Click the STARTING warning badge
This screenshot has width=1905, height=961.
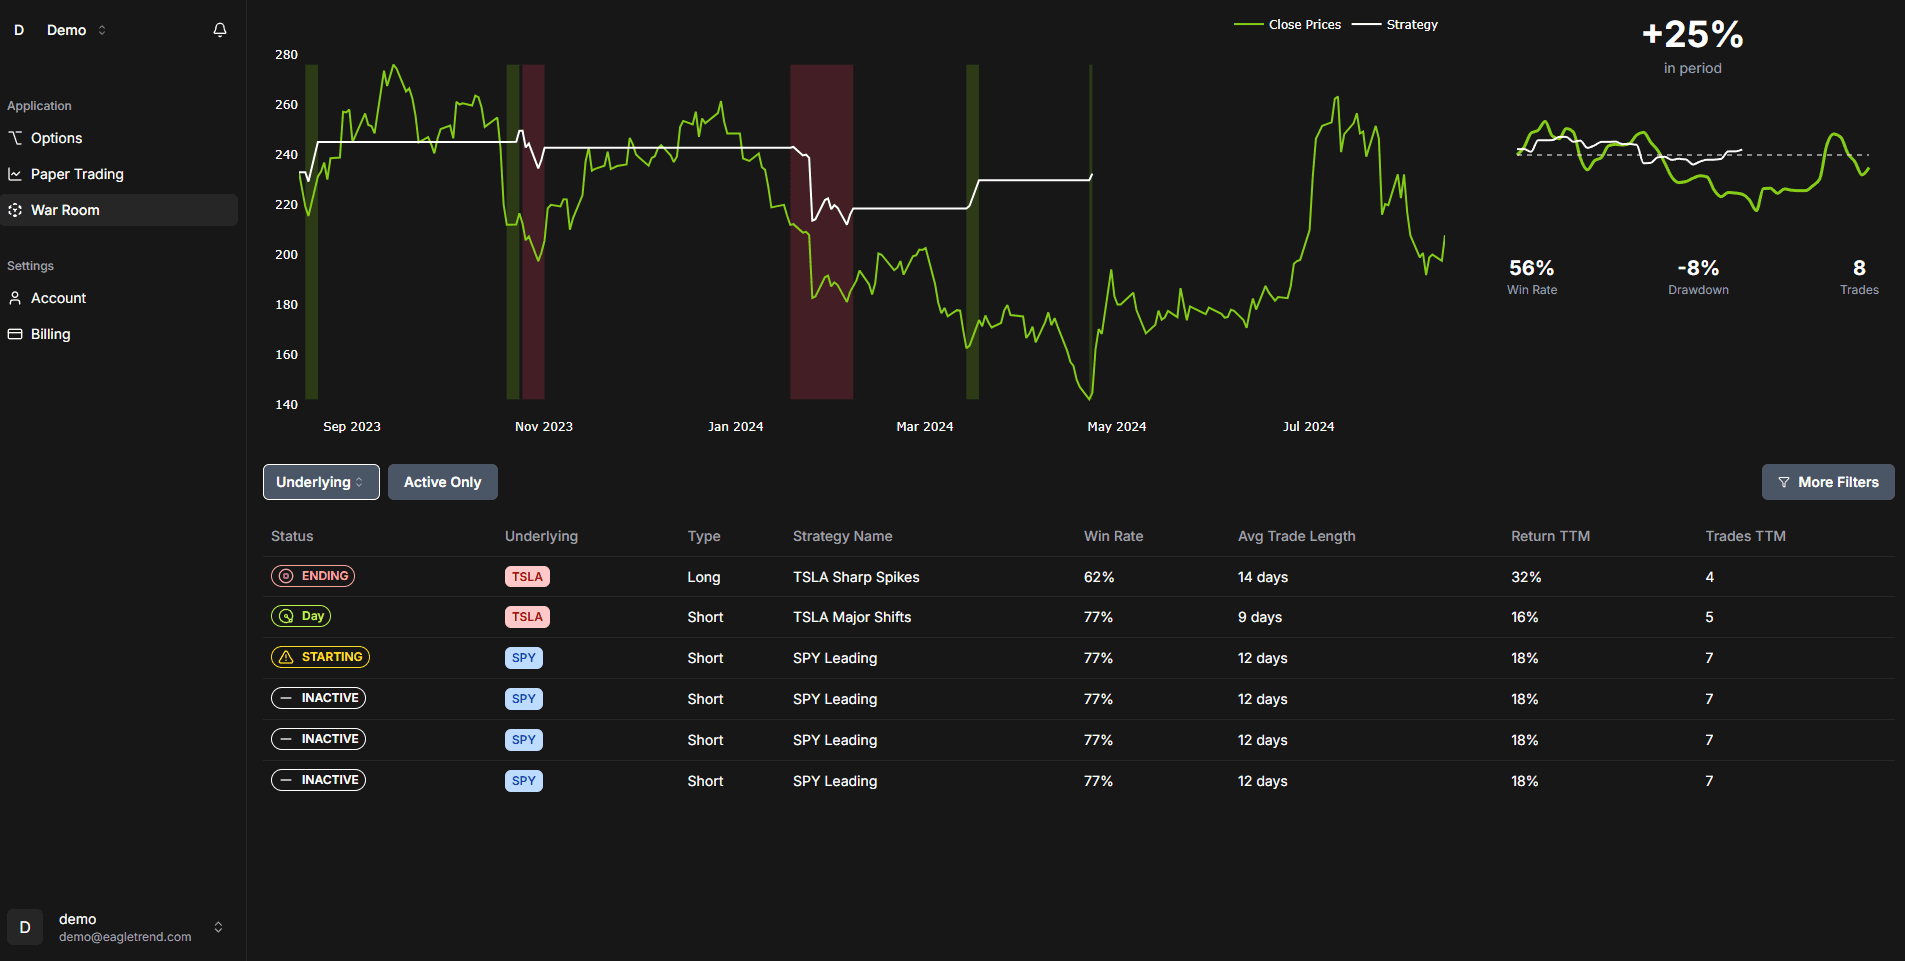coord(320,657)
